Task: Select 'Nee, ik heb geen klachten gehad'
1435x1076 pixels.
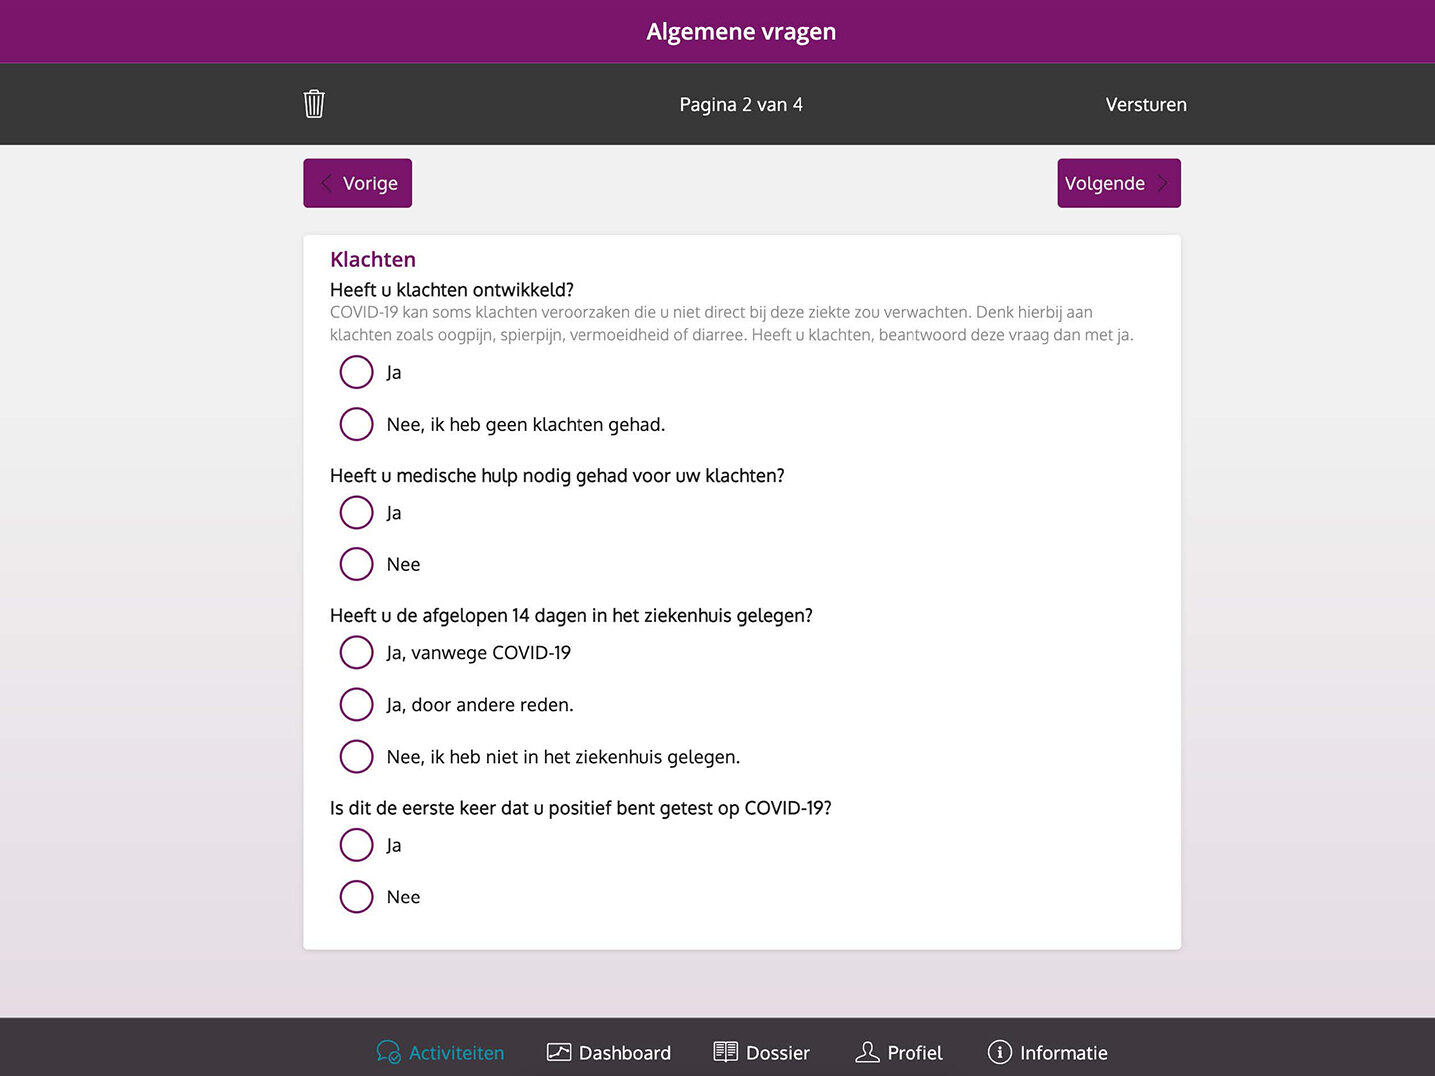Action: pos(356,424)
